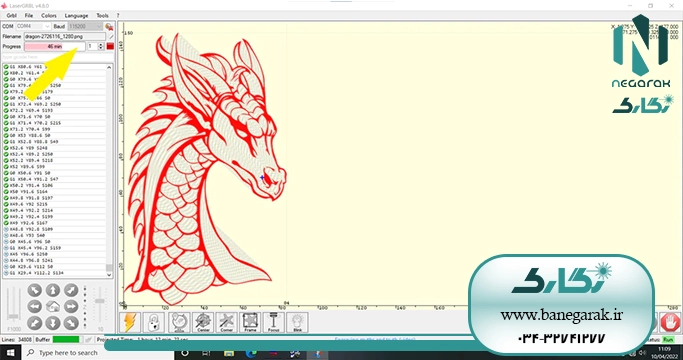Jog the laser right with the arrow button
This screenshot has width=683, height=360.
tap(71, 306)
